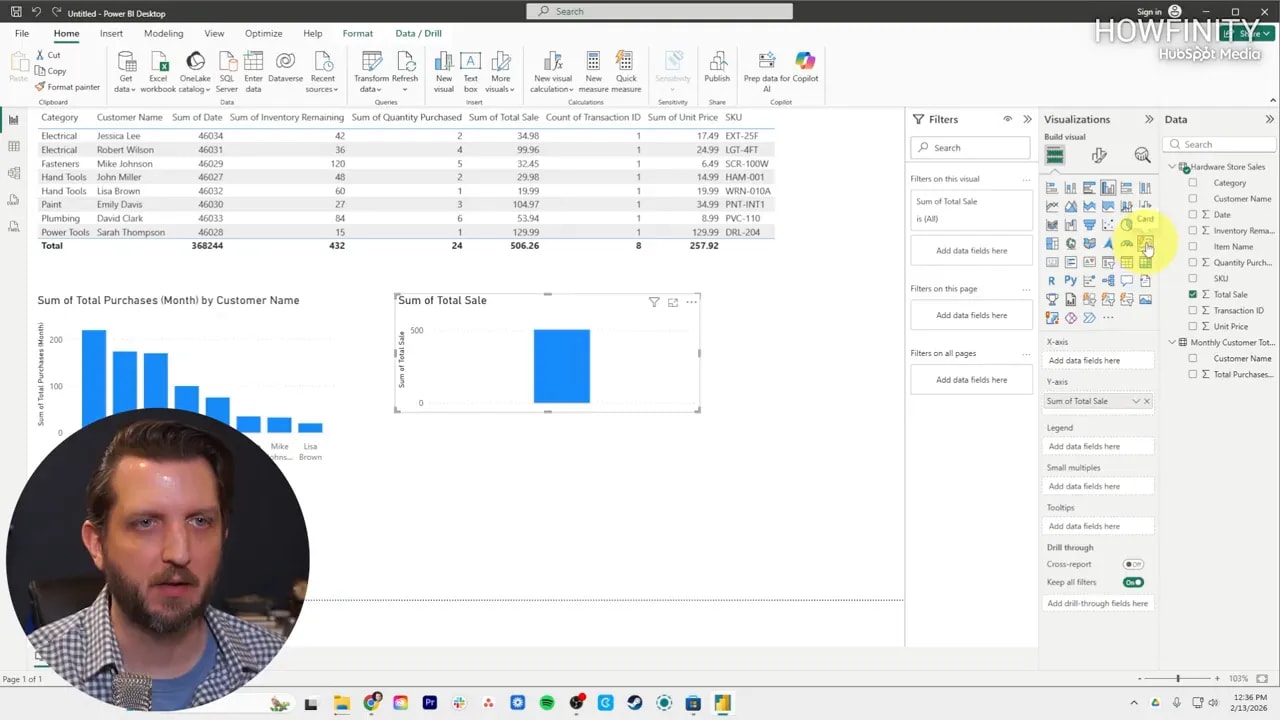This screenshot has width=1280, height=720.
Task: Check the Unit Price field checkbox
Action: tap(1192, 326)
